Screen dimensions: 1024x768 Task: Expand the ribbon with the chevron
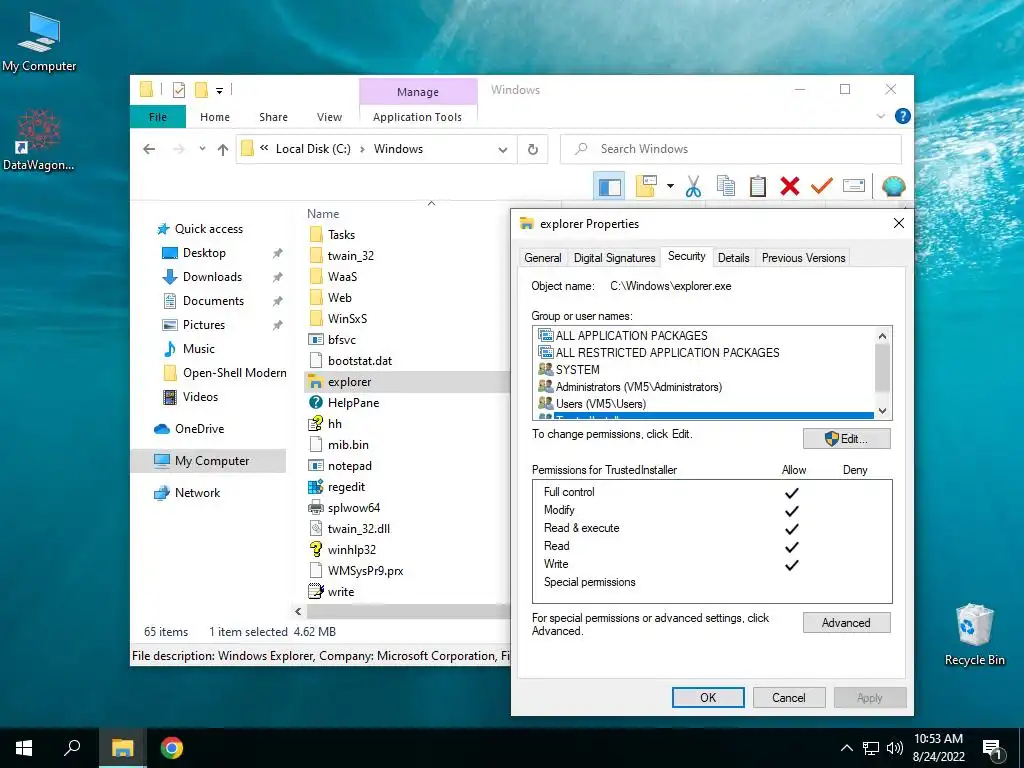pos(880,116)
